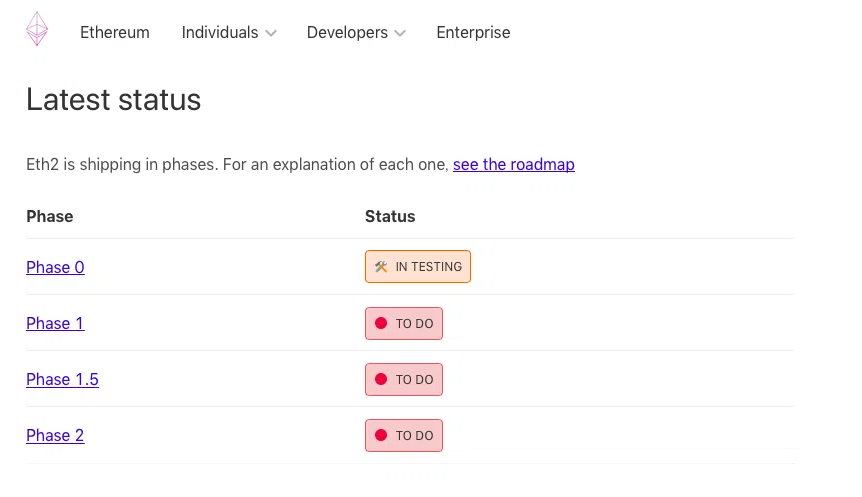Click the TO DO badge for Phase 1
Screen dimensions: 862x497
click(x=404, y=323)
